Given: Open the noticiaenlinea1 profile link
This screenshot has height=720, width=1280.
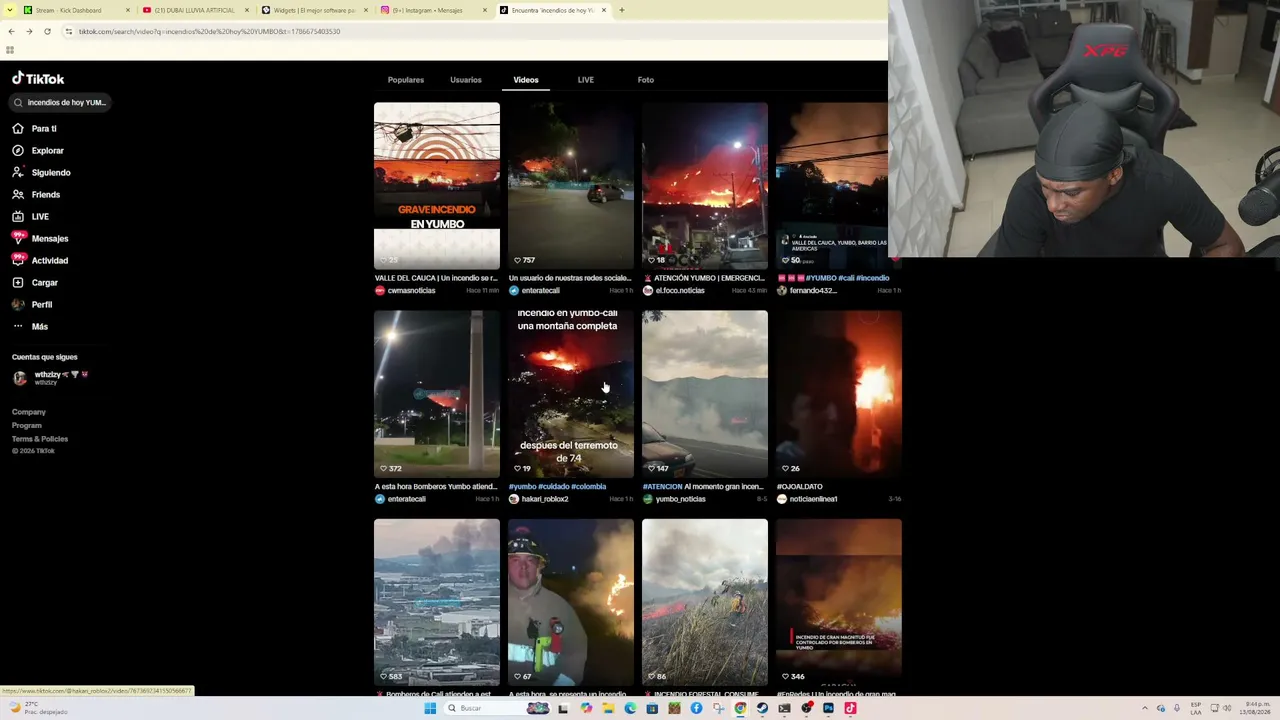Looking at the screenshot, I should tap(813, 499).
